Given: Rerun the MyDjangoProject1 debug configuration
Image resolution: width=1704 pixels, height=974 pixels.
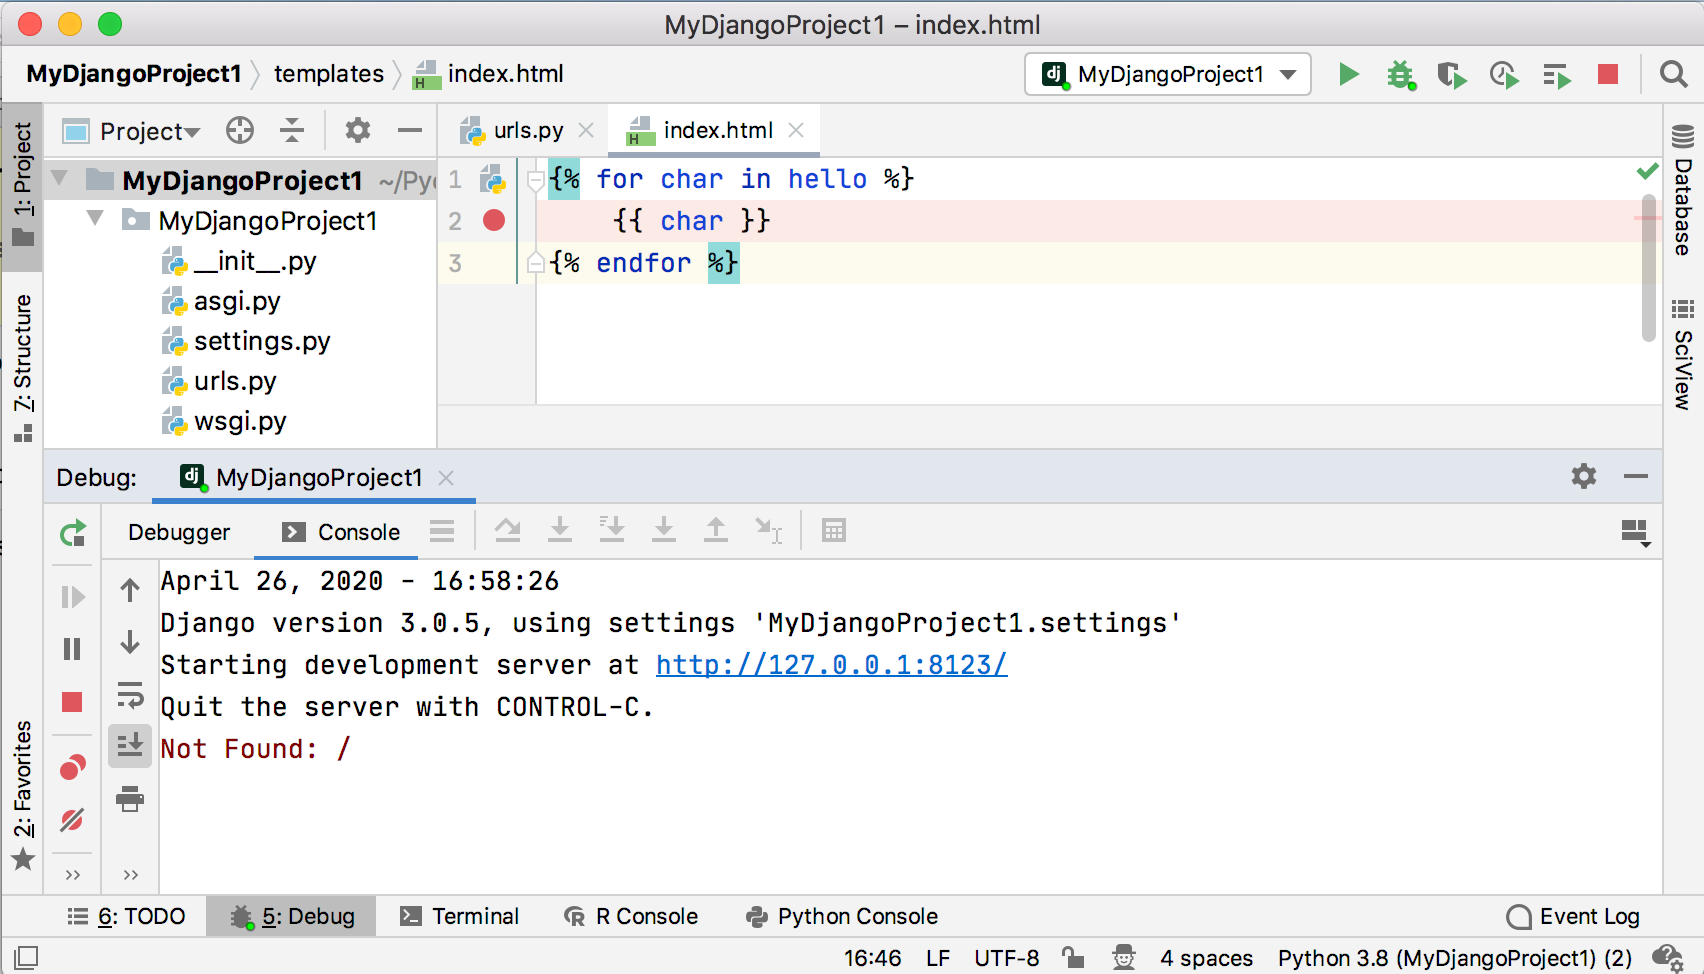Looking at the screenshot, I should point(72,531).
